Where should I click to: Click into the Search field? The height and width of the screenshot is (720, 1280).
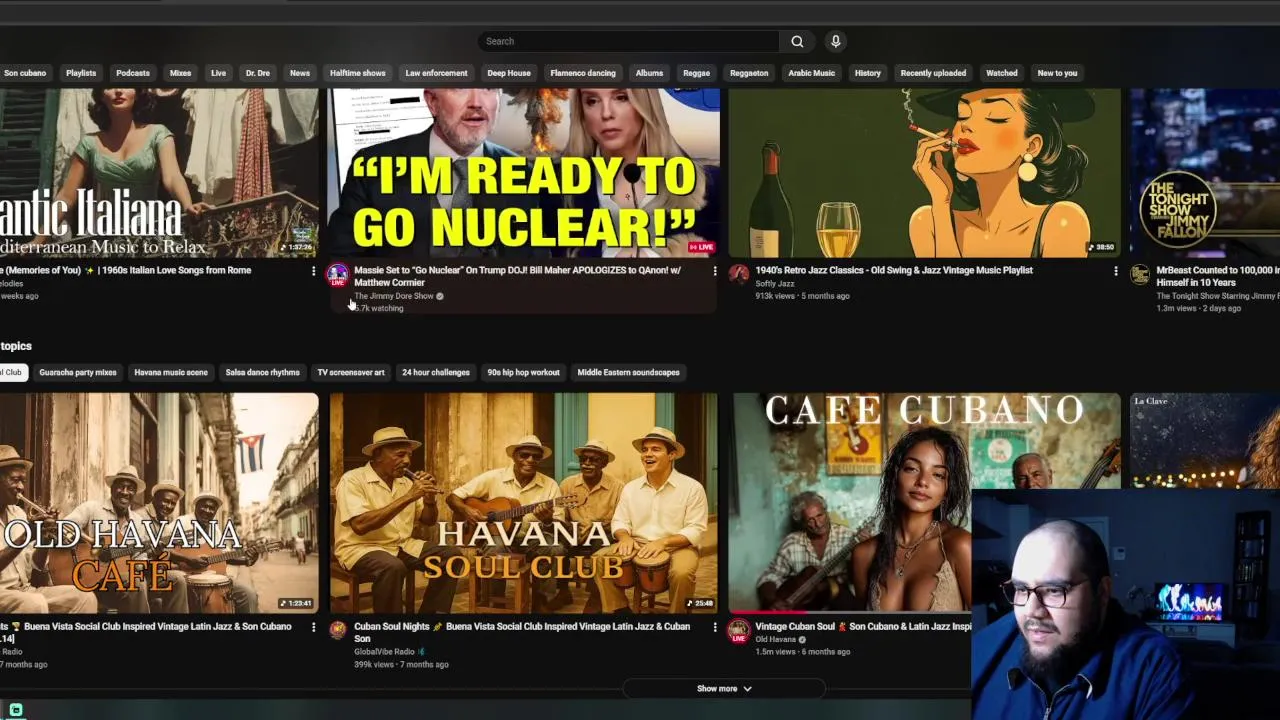629,41
